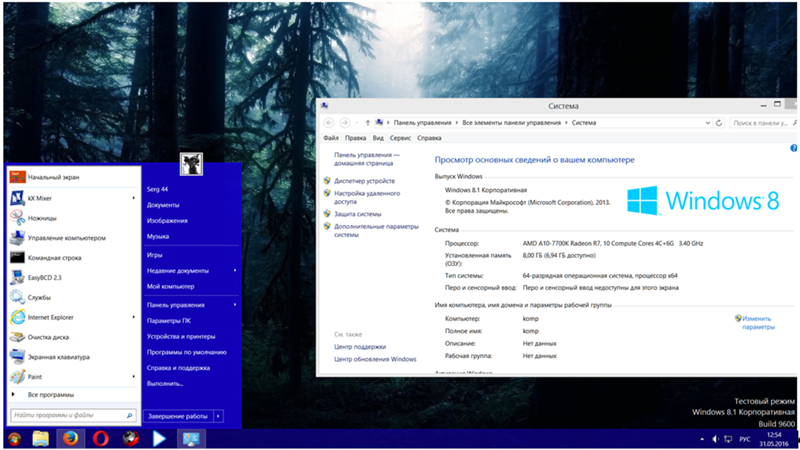Click the refresh button beside the address bar
Image resolution: width=800 pixels, height=450 pixels.
click(x=720, y=122)
